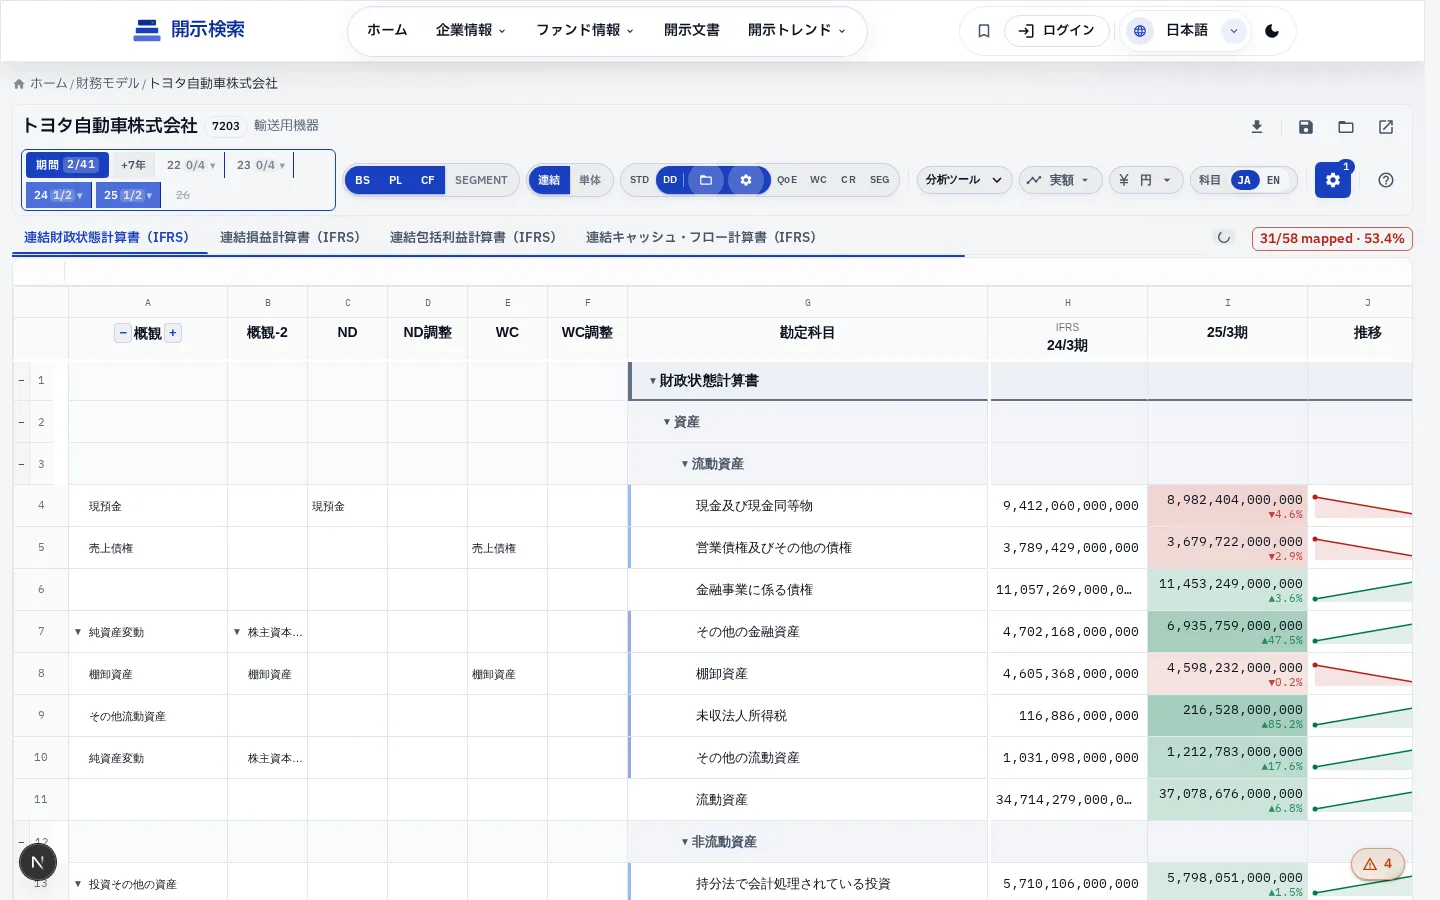This screenshot has width=1440, height=900.
Task: Open 円 currency dropdown
Action: click(1146, 180)
